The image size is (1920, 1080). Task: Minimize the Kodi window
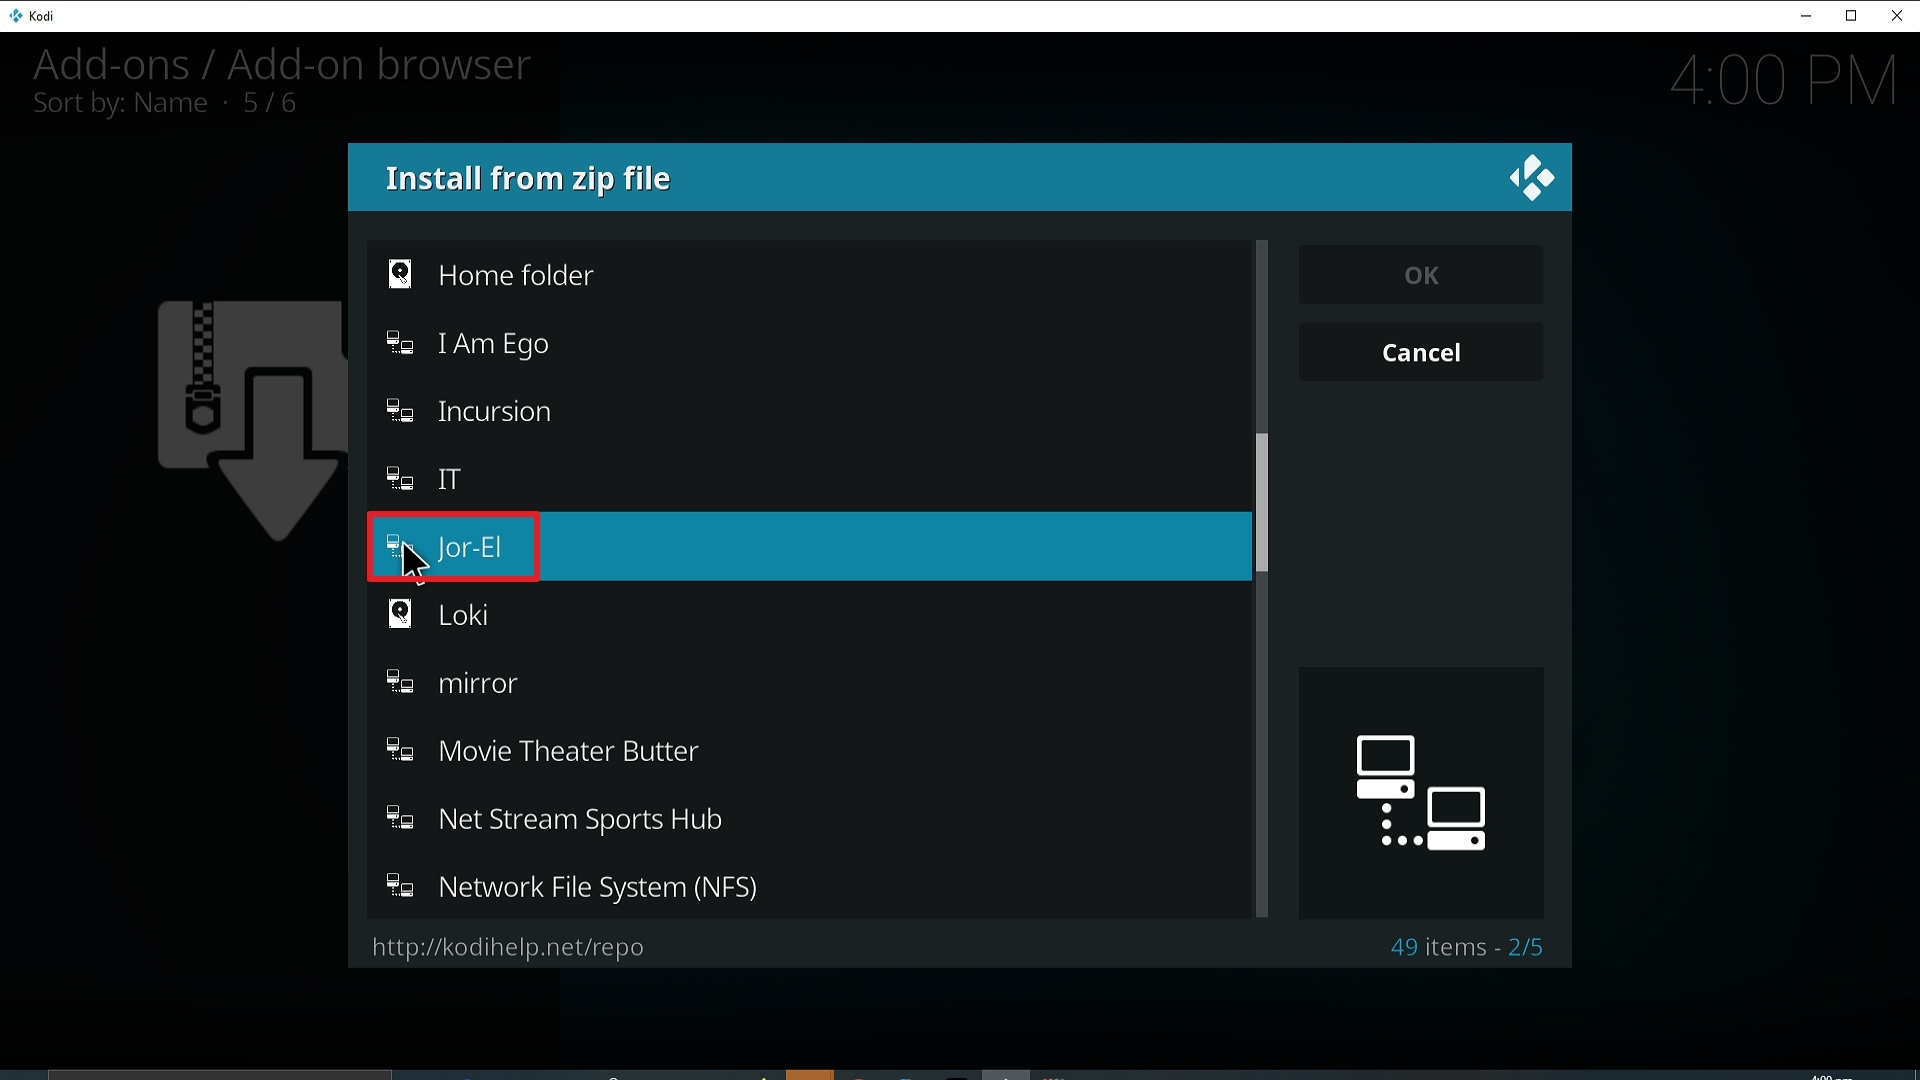1806,16
